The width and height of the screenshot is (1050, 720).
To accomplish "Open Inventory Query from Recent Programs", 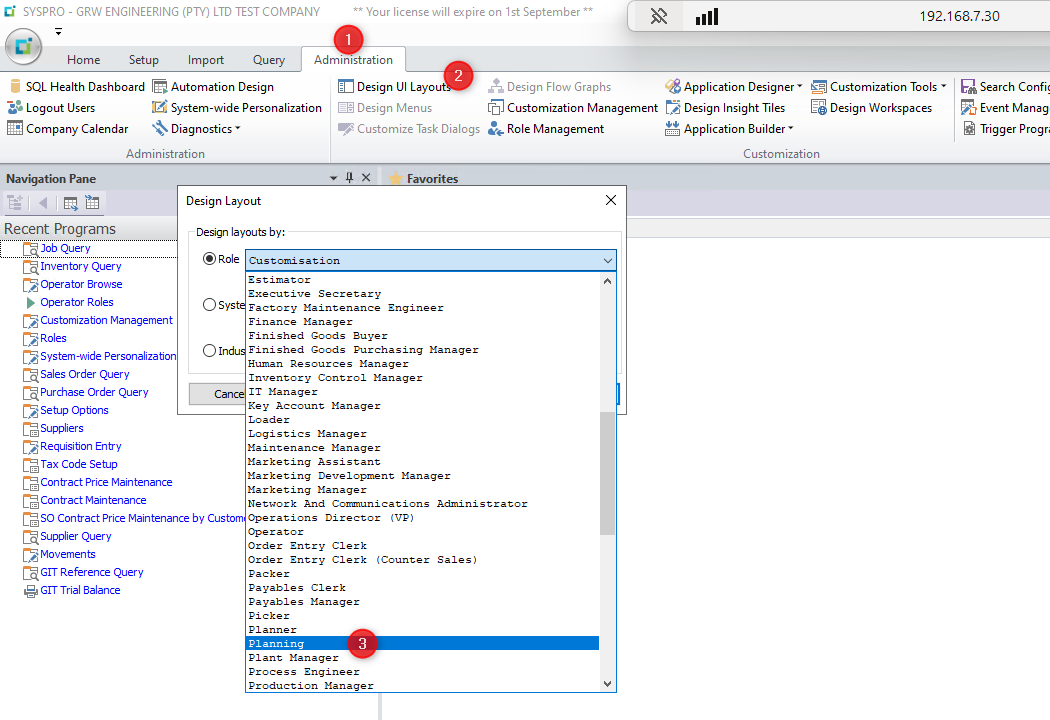I will coord(81,266).
